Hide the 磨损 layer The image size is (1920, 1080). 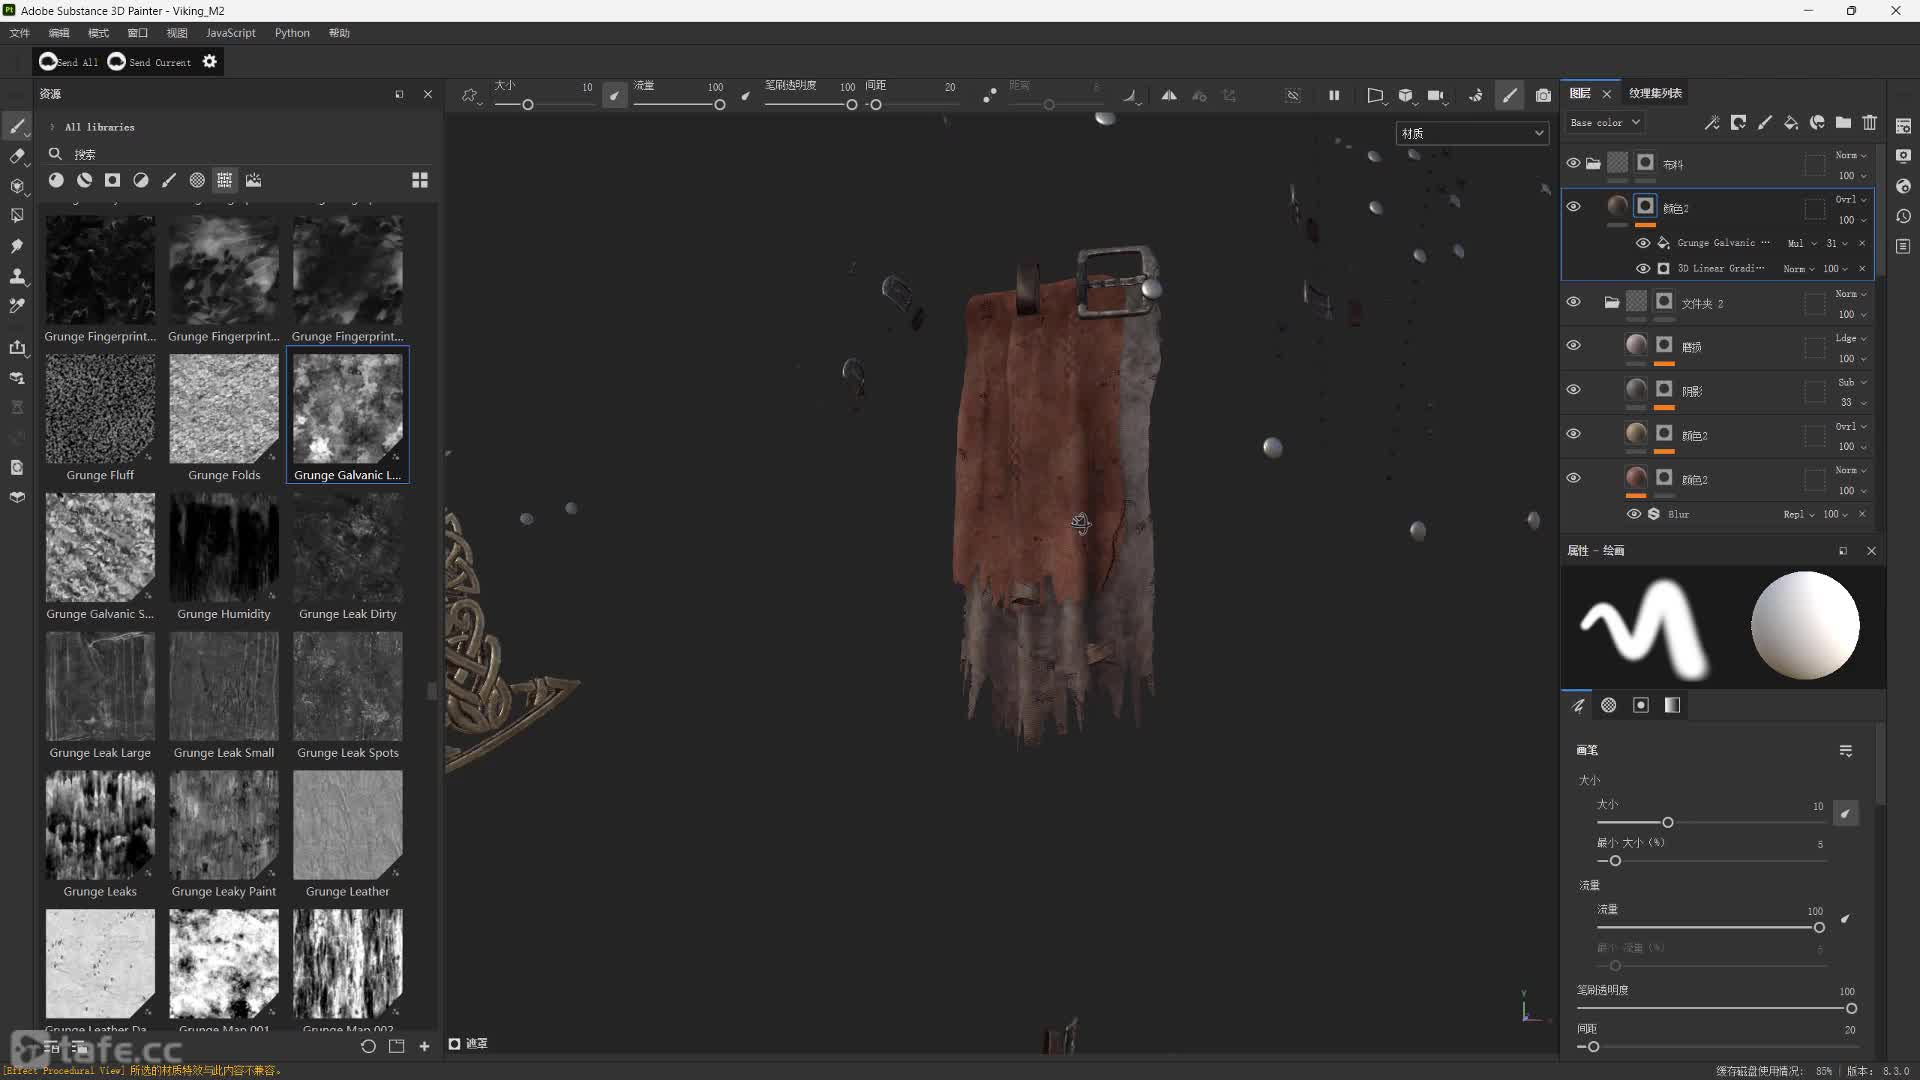1573,346
